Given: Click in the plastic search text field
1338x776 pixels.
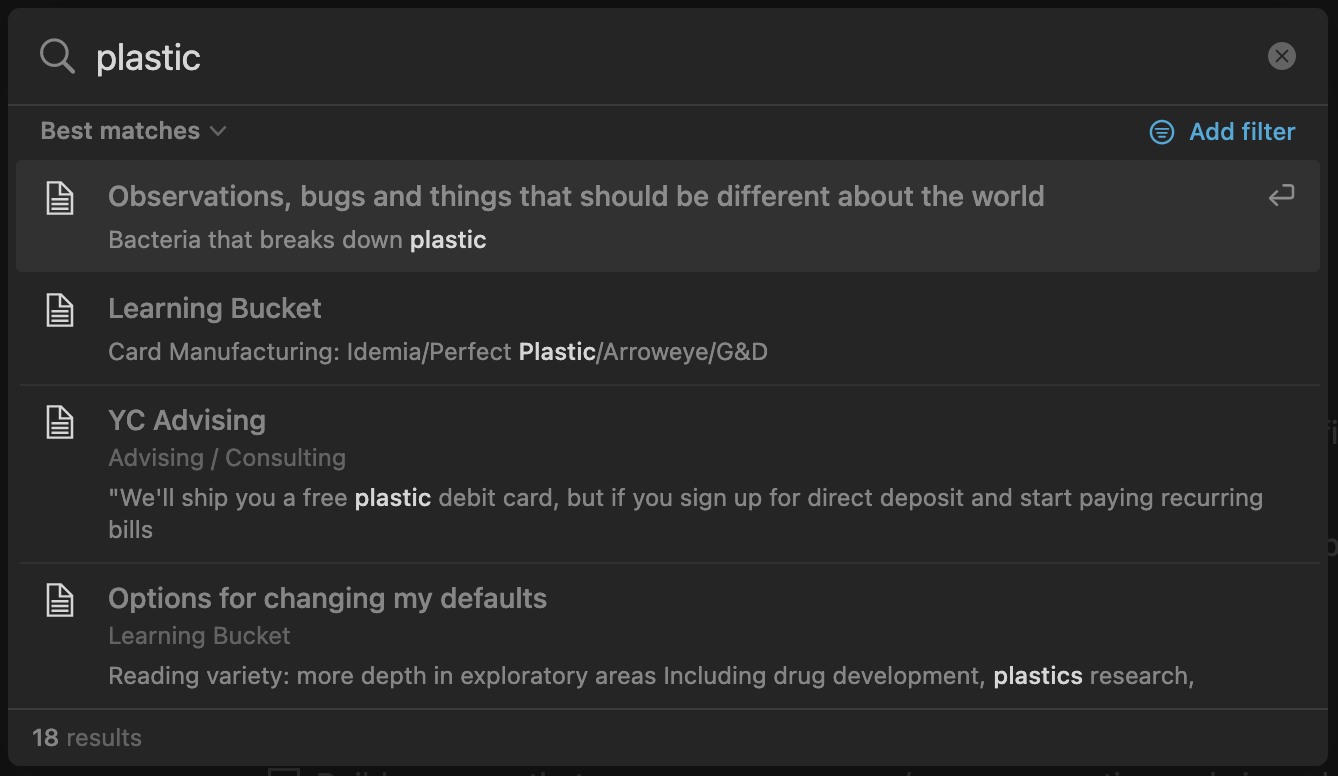Looking at the screenshot, I should (670, 57).
